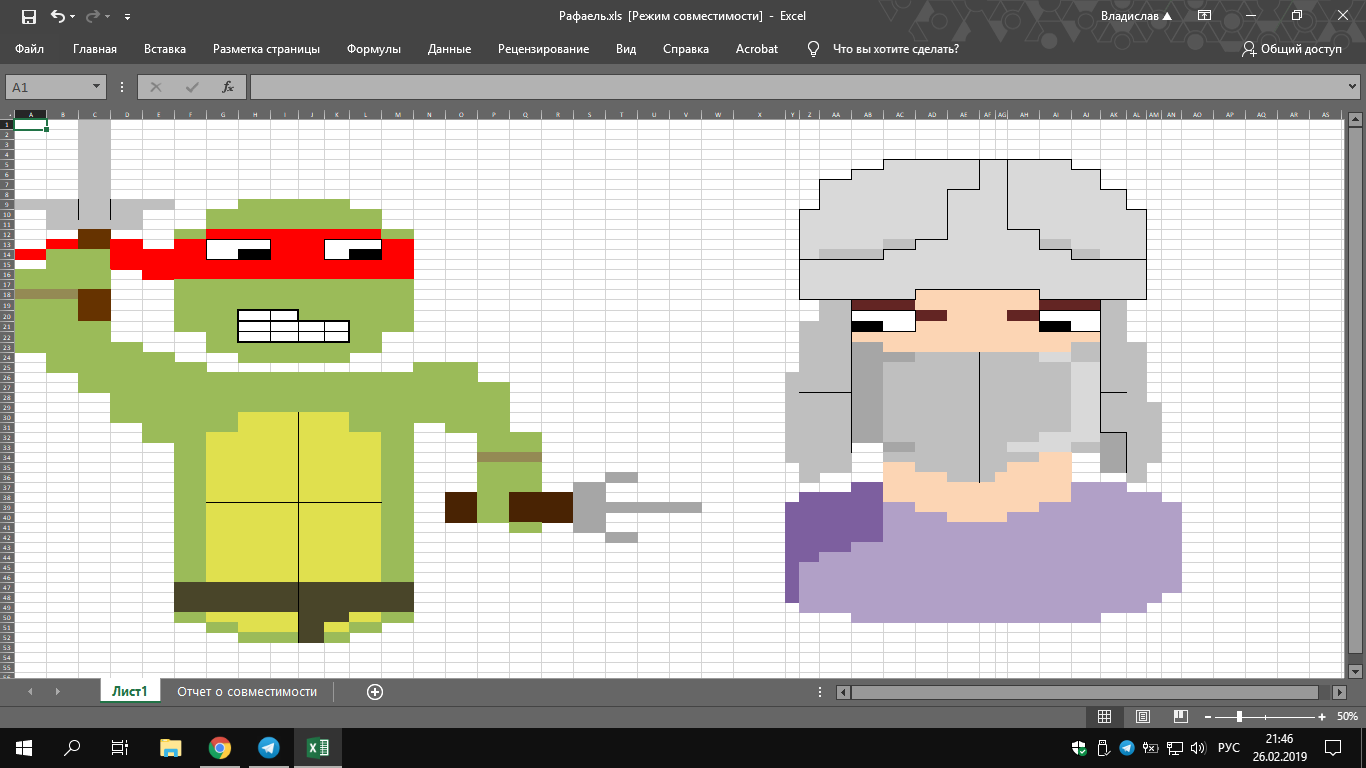Click the Undo arrow icon
The width and height of the screenshot is (1366, 768).
[58, 16]
